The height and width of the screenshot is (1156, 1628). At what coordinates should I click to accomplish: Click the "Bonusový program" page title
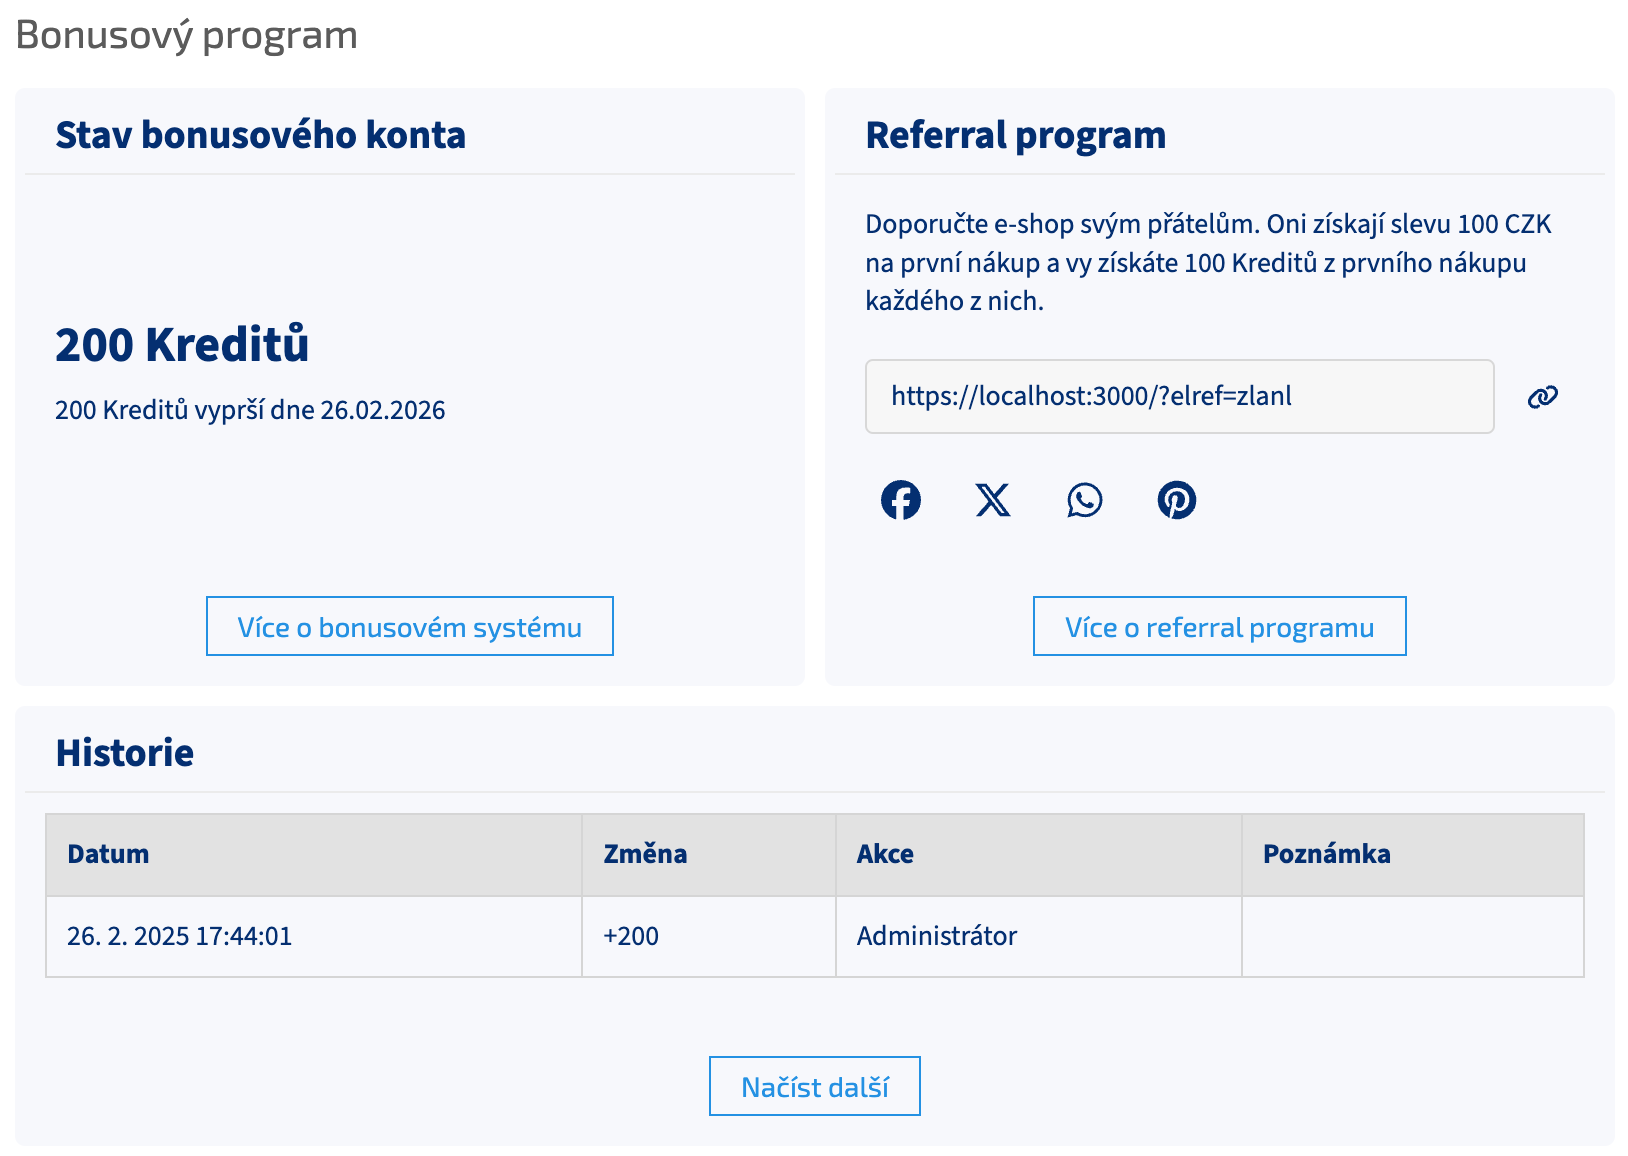[x=187, y=35]
